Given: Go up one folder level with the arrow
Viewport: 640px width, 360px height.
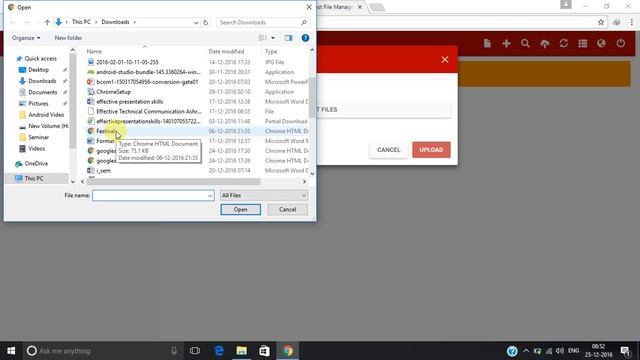Looking at the screenshot, I should pyautogui.click(x=47, y=22).
